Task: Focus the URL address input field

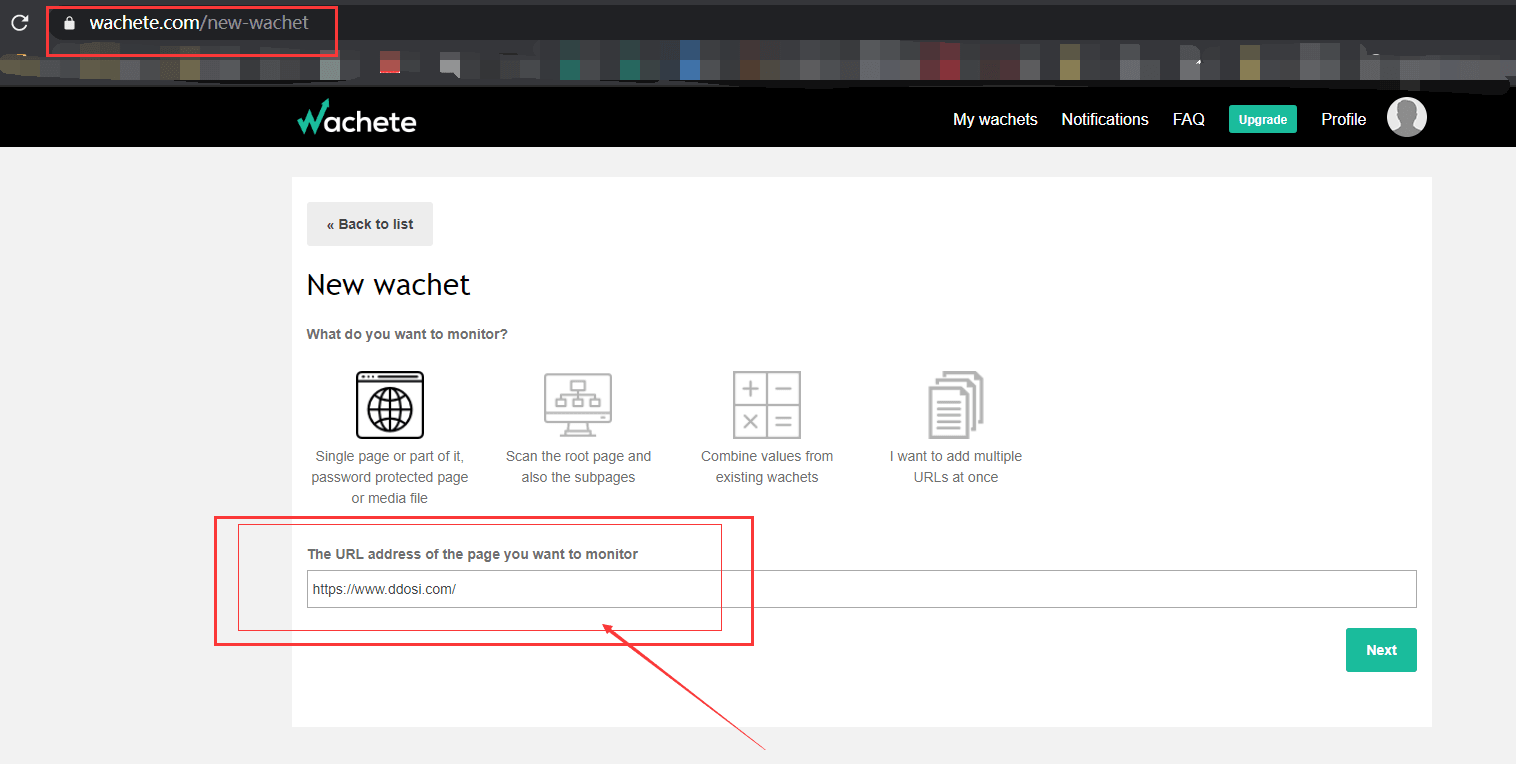Action: (x=862, y=589)
